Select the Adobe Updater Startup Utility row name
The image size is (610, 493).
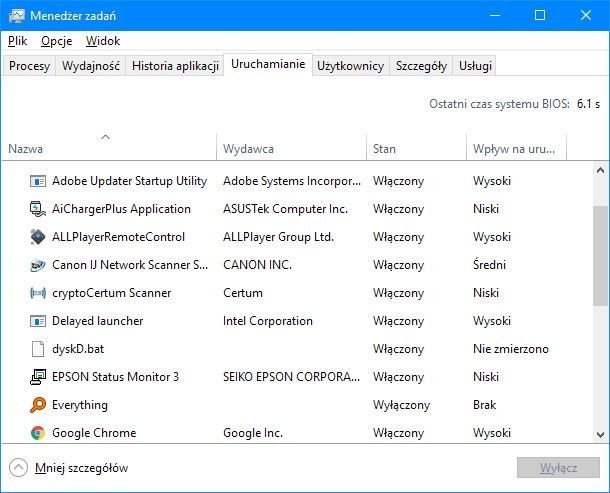tap(130, 181)
